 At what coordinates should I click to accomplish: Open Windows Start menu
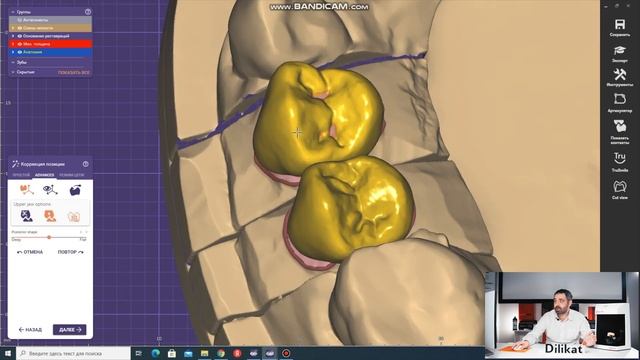point(8,353)
